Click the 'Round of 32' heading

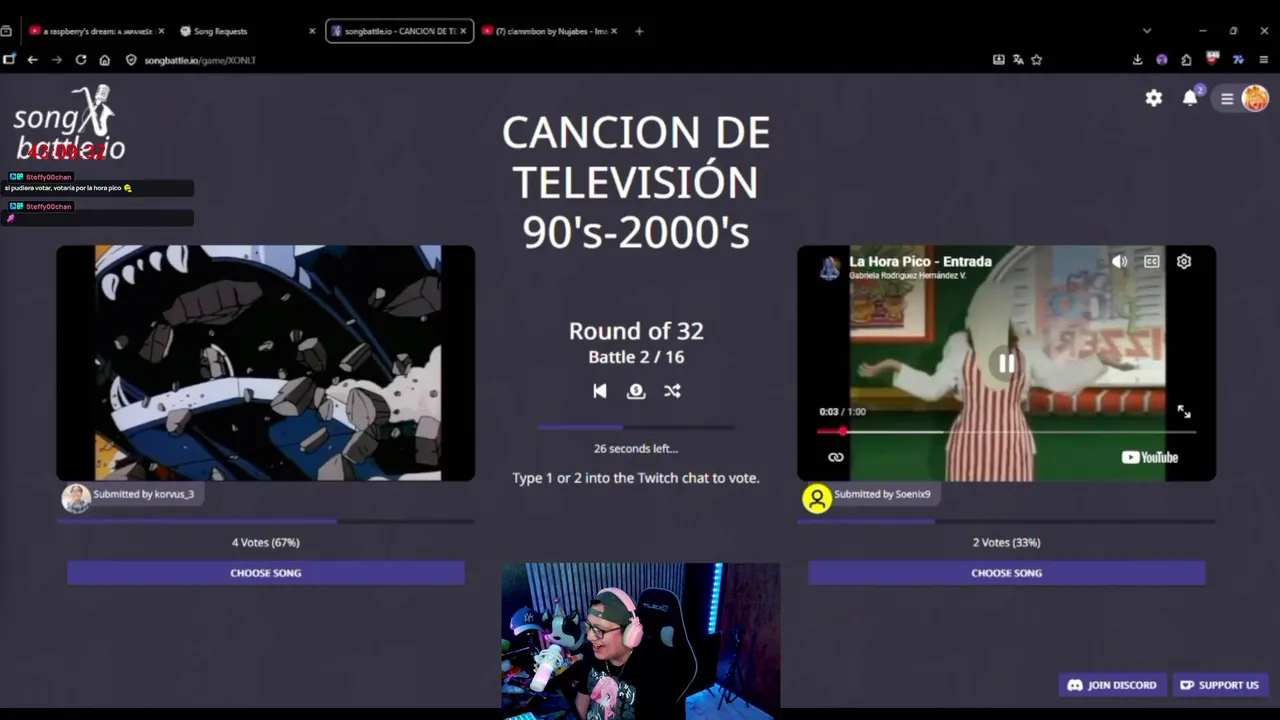pyautogui.click(x=636, y=331)
